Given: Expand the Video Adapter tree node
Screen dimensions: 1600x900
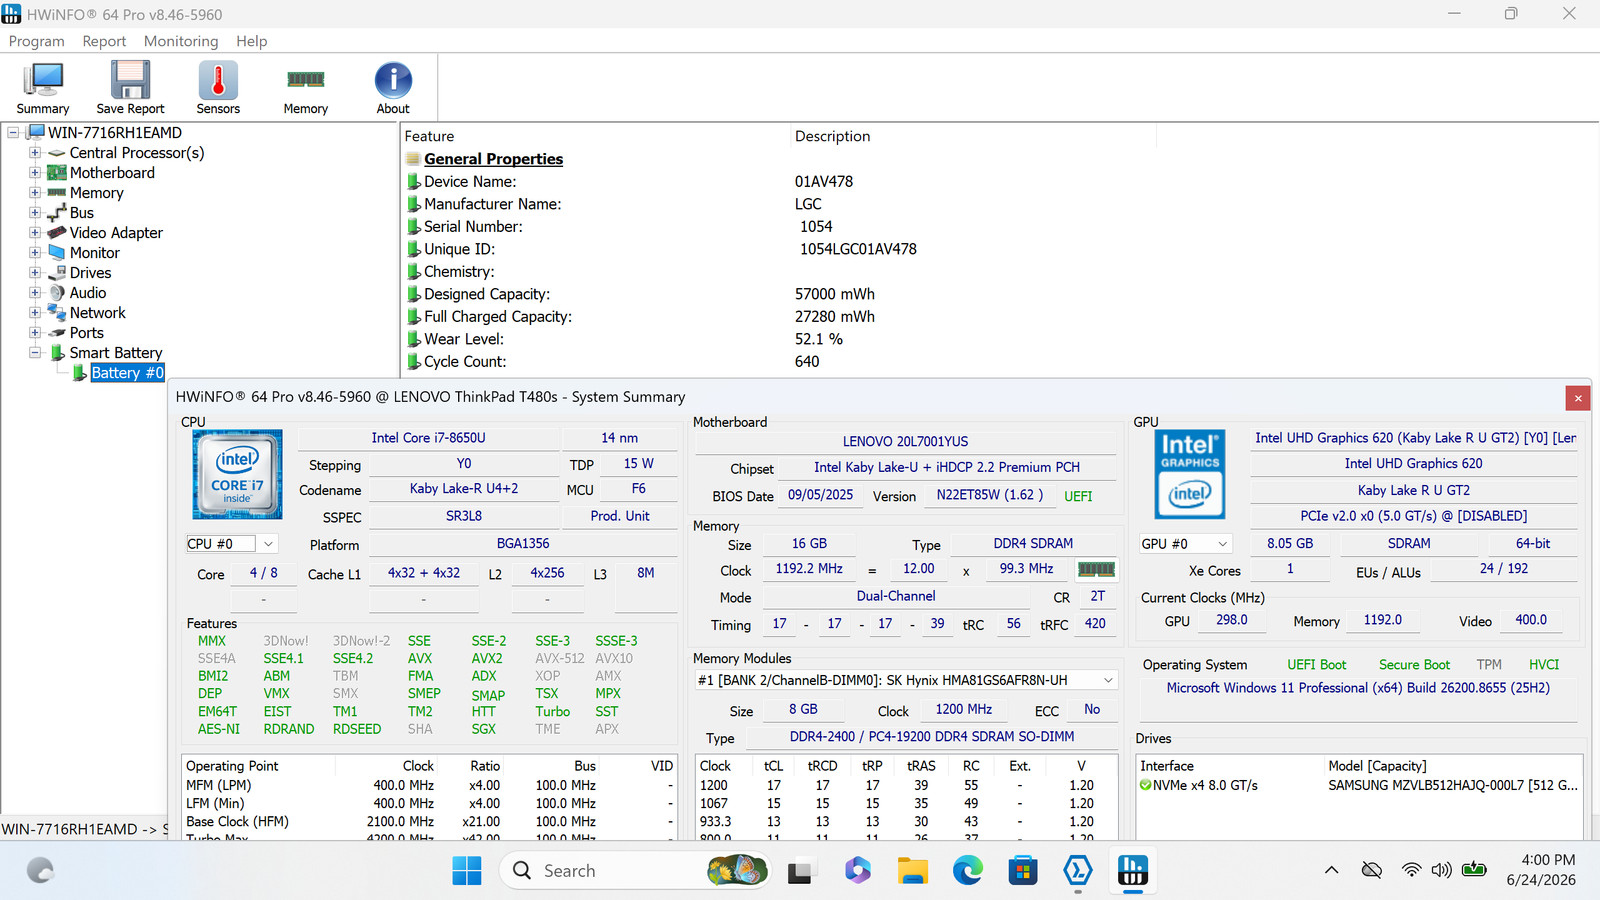Looking at the screenshot, I should (x=35, y=233).
